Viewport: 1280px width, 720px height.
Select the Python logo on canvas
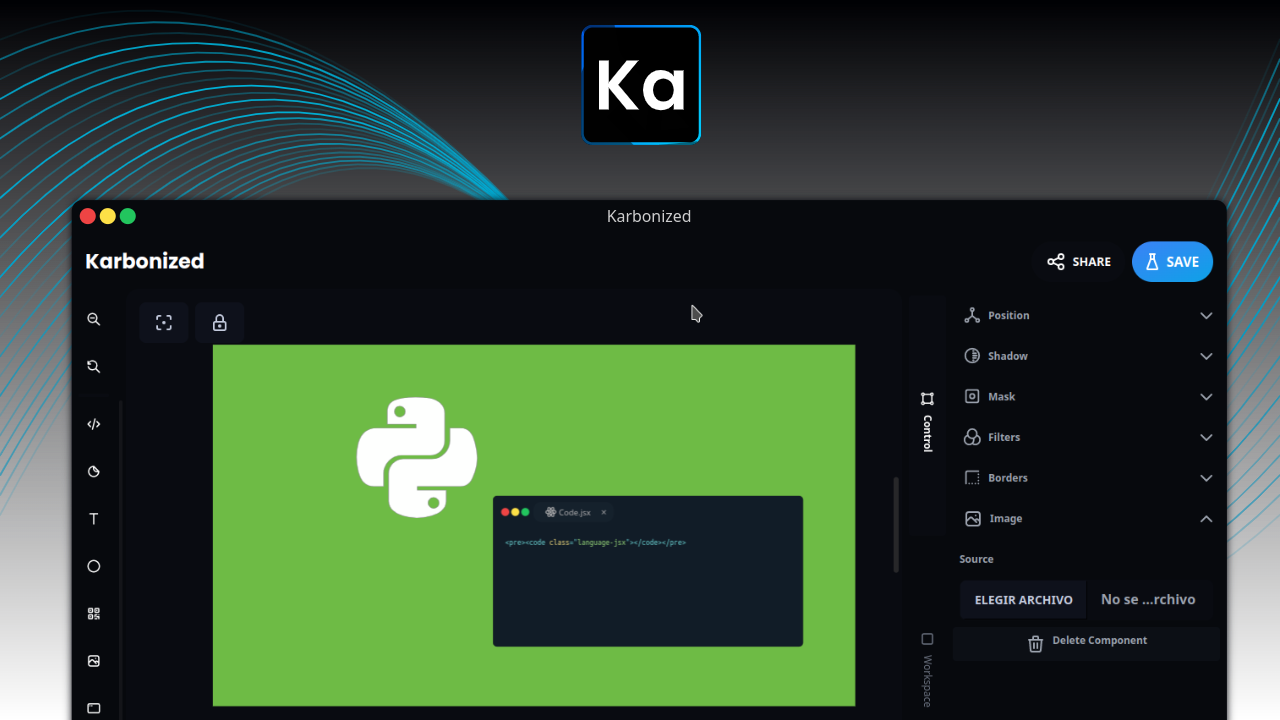417,457
